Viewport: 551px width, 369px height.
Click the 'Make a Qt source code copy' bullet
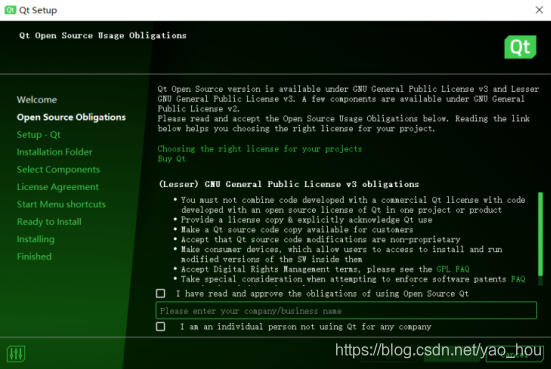coord(297,229)
